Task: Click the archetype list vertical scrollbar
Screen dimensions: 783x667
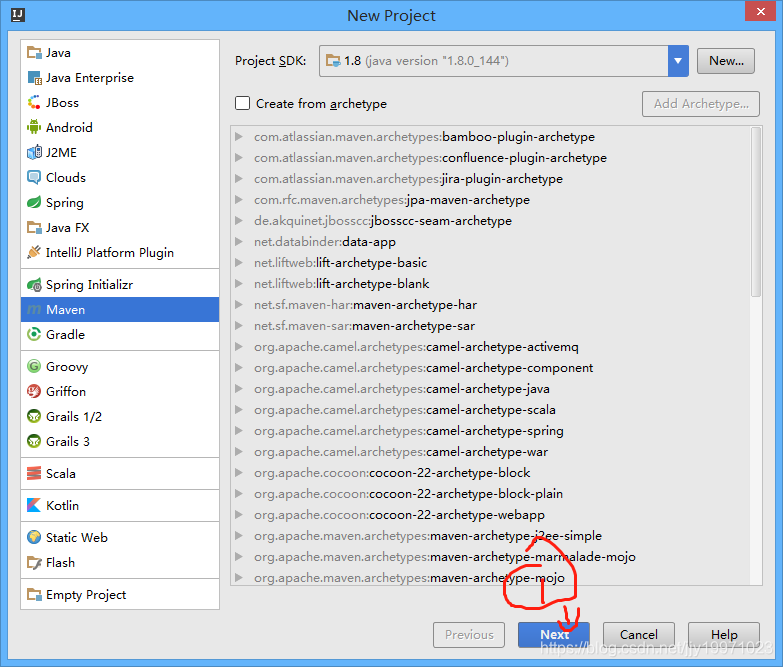Action: click(x=756, y=212)
